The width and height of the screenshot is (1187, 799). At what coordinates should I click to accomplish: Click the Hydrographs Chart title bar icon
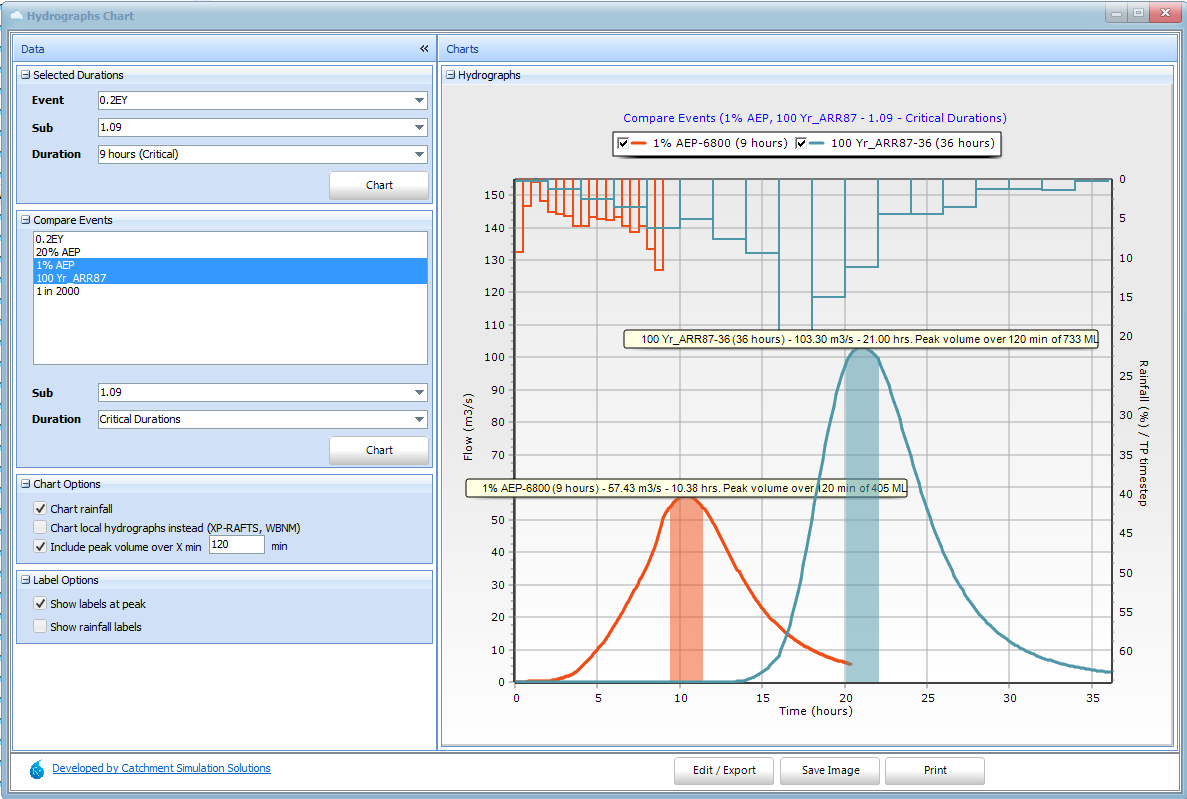pos(18,13)
